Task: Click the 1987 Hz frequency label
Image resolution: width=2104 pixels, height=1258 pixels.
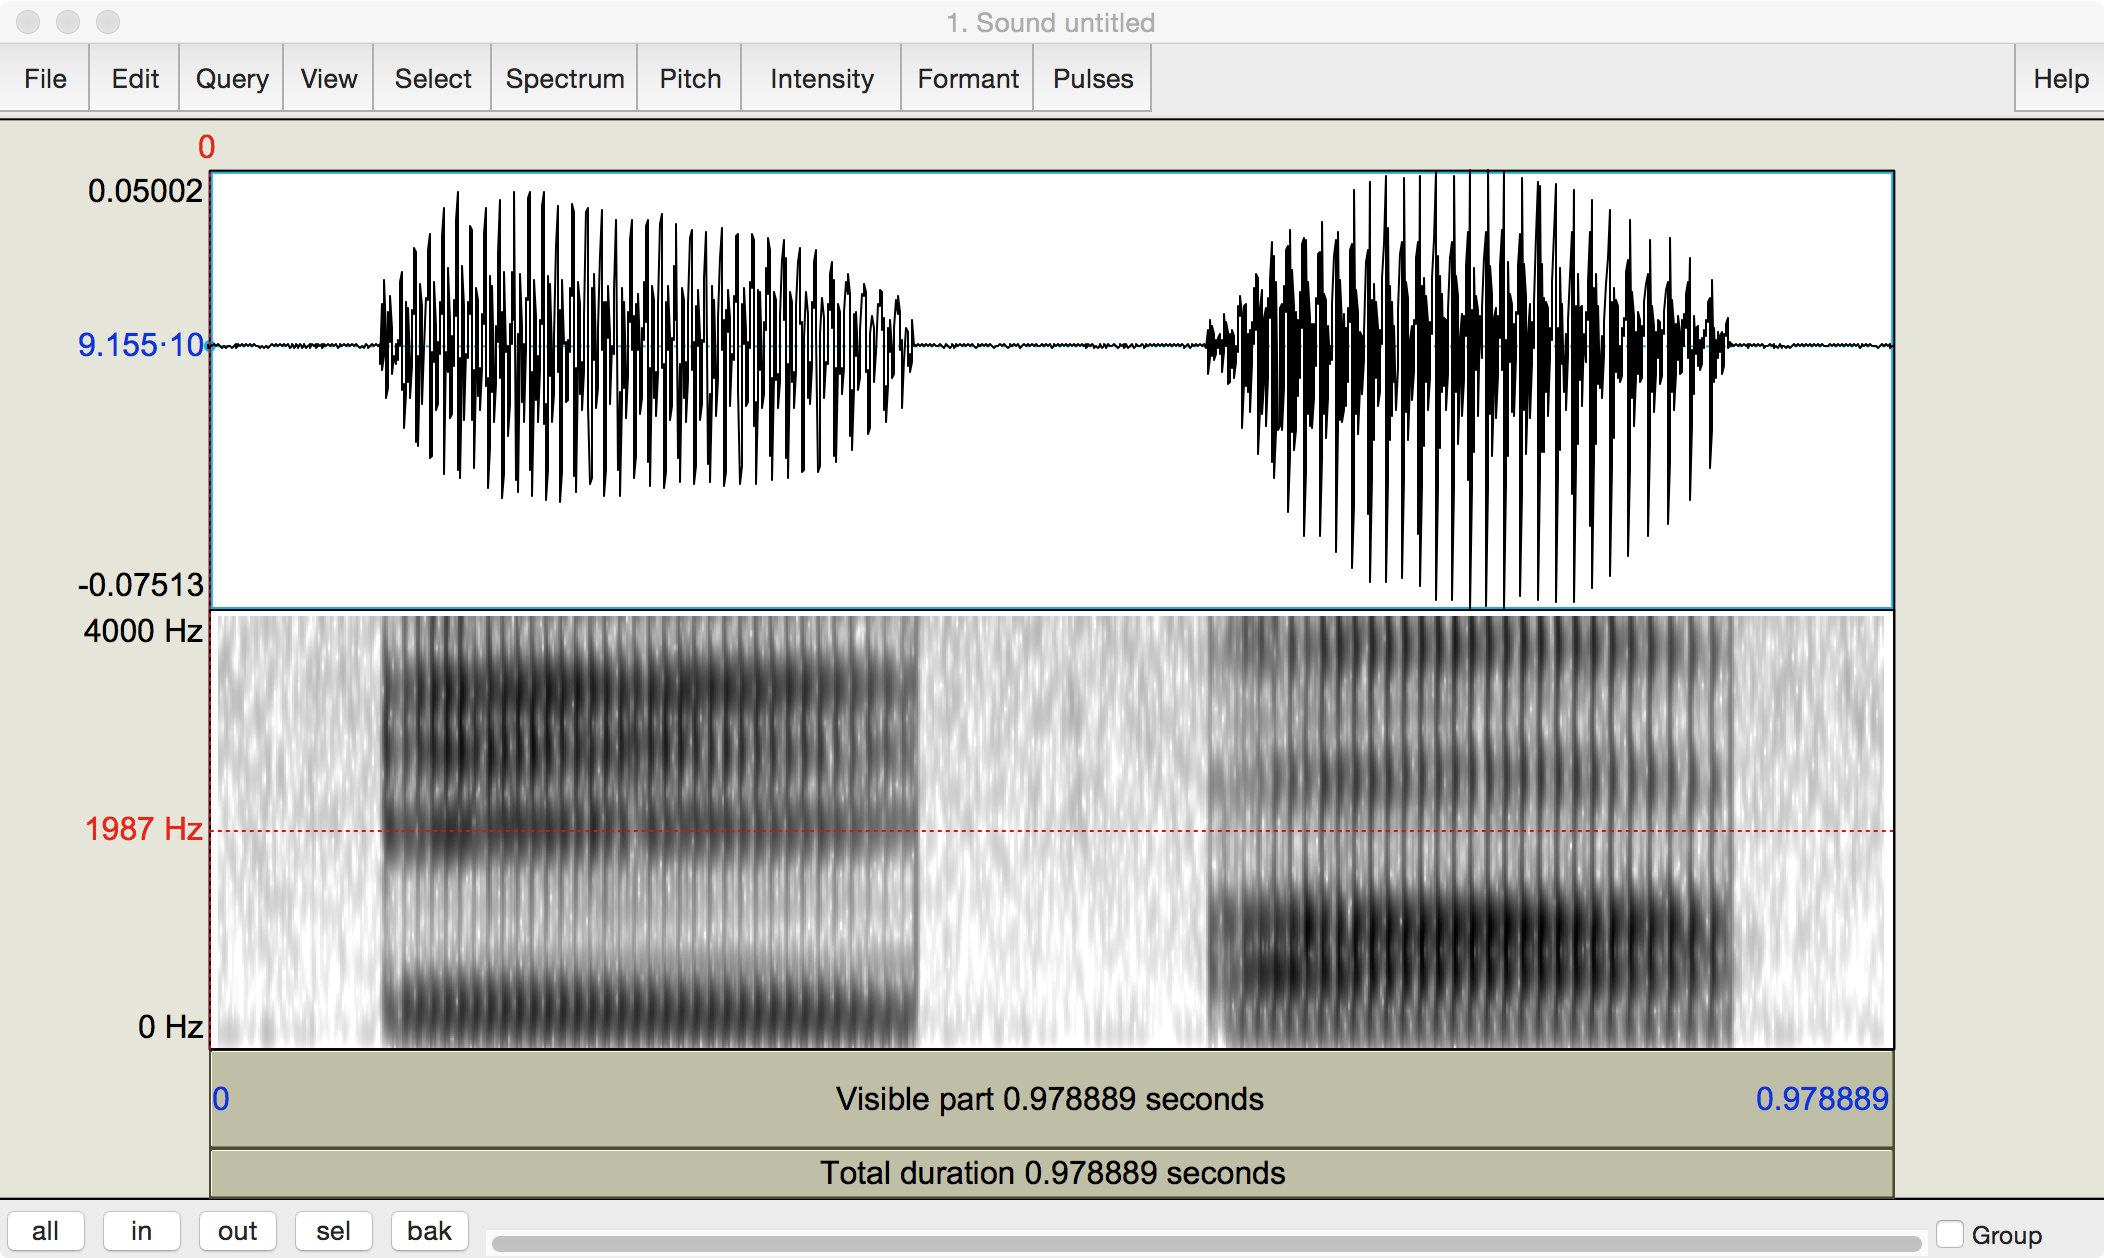Action: click(144, 829)
